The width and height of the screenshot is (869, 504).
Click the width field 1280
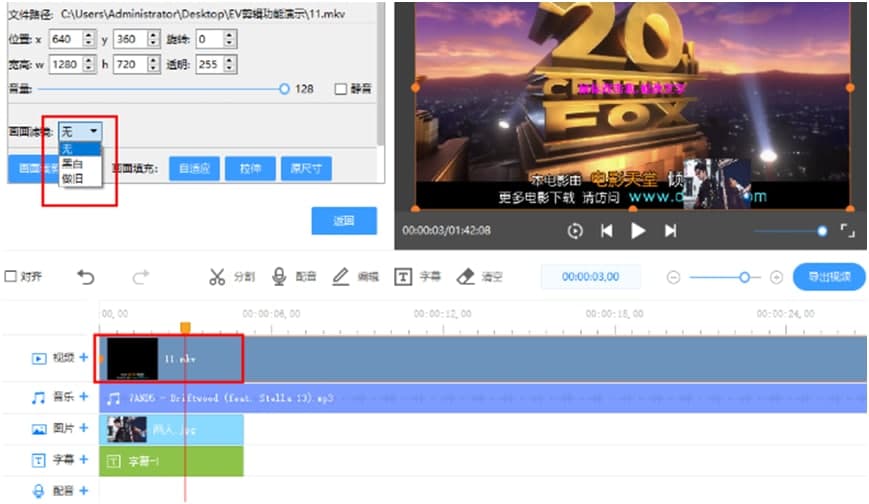pos(65,64)
